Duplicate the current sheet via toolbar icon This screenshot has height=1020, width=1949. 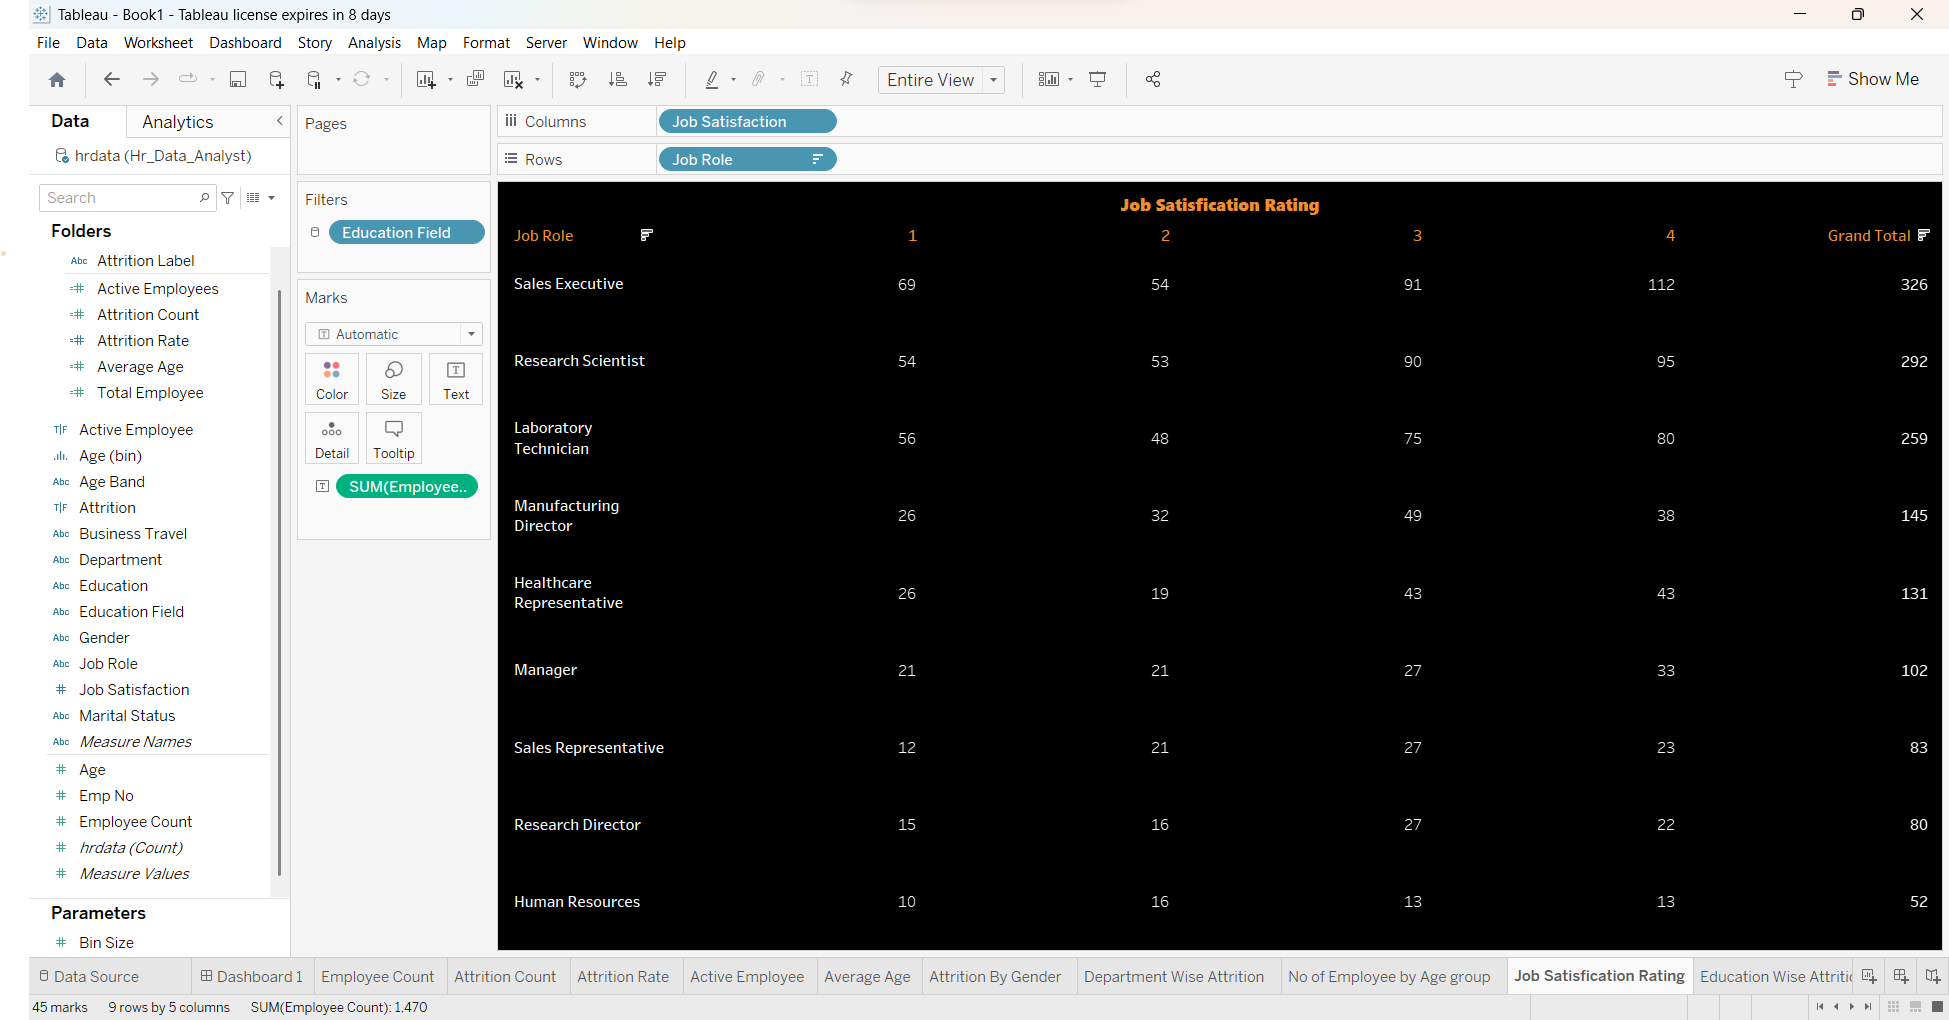pyautogui.click(x=475, y=79)
